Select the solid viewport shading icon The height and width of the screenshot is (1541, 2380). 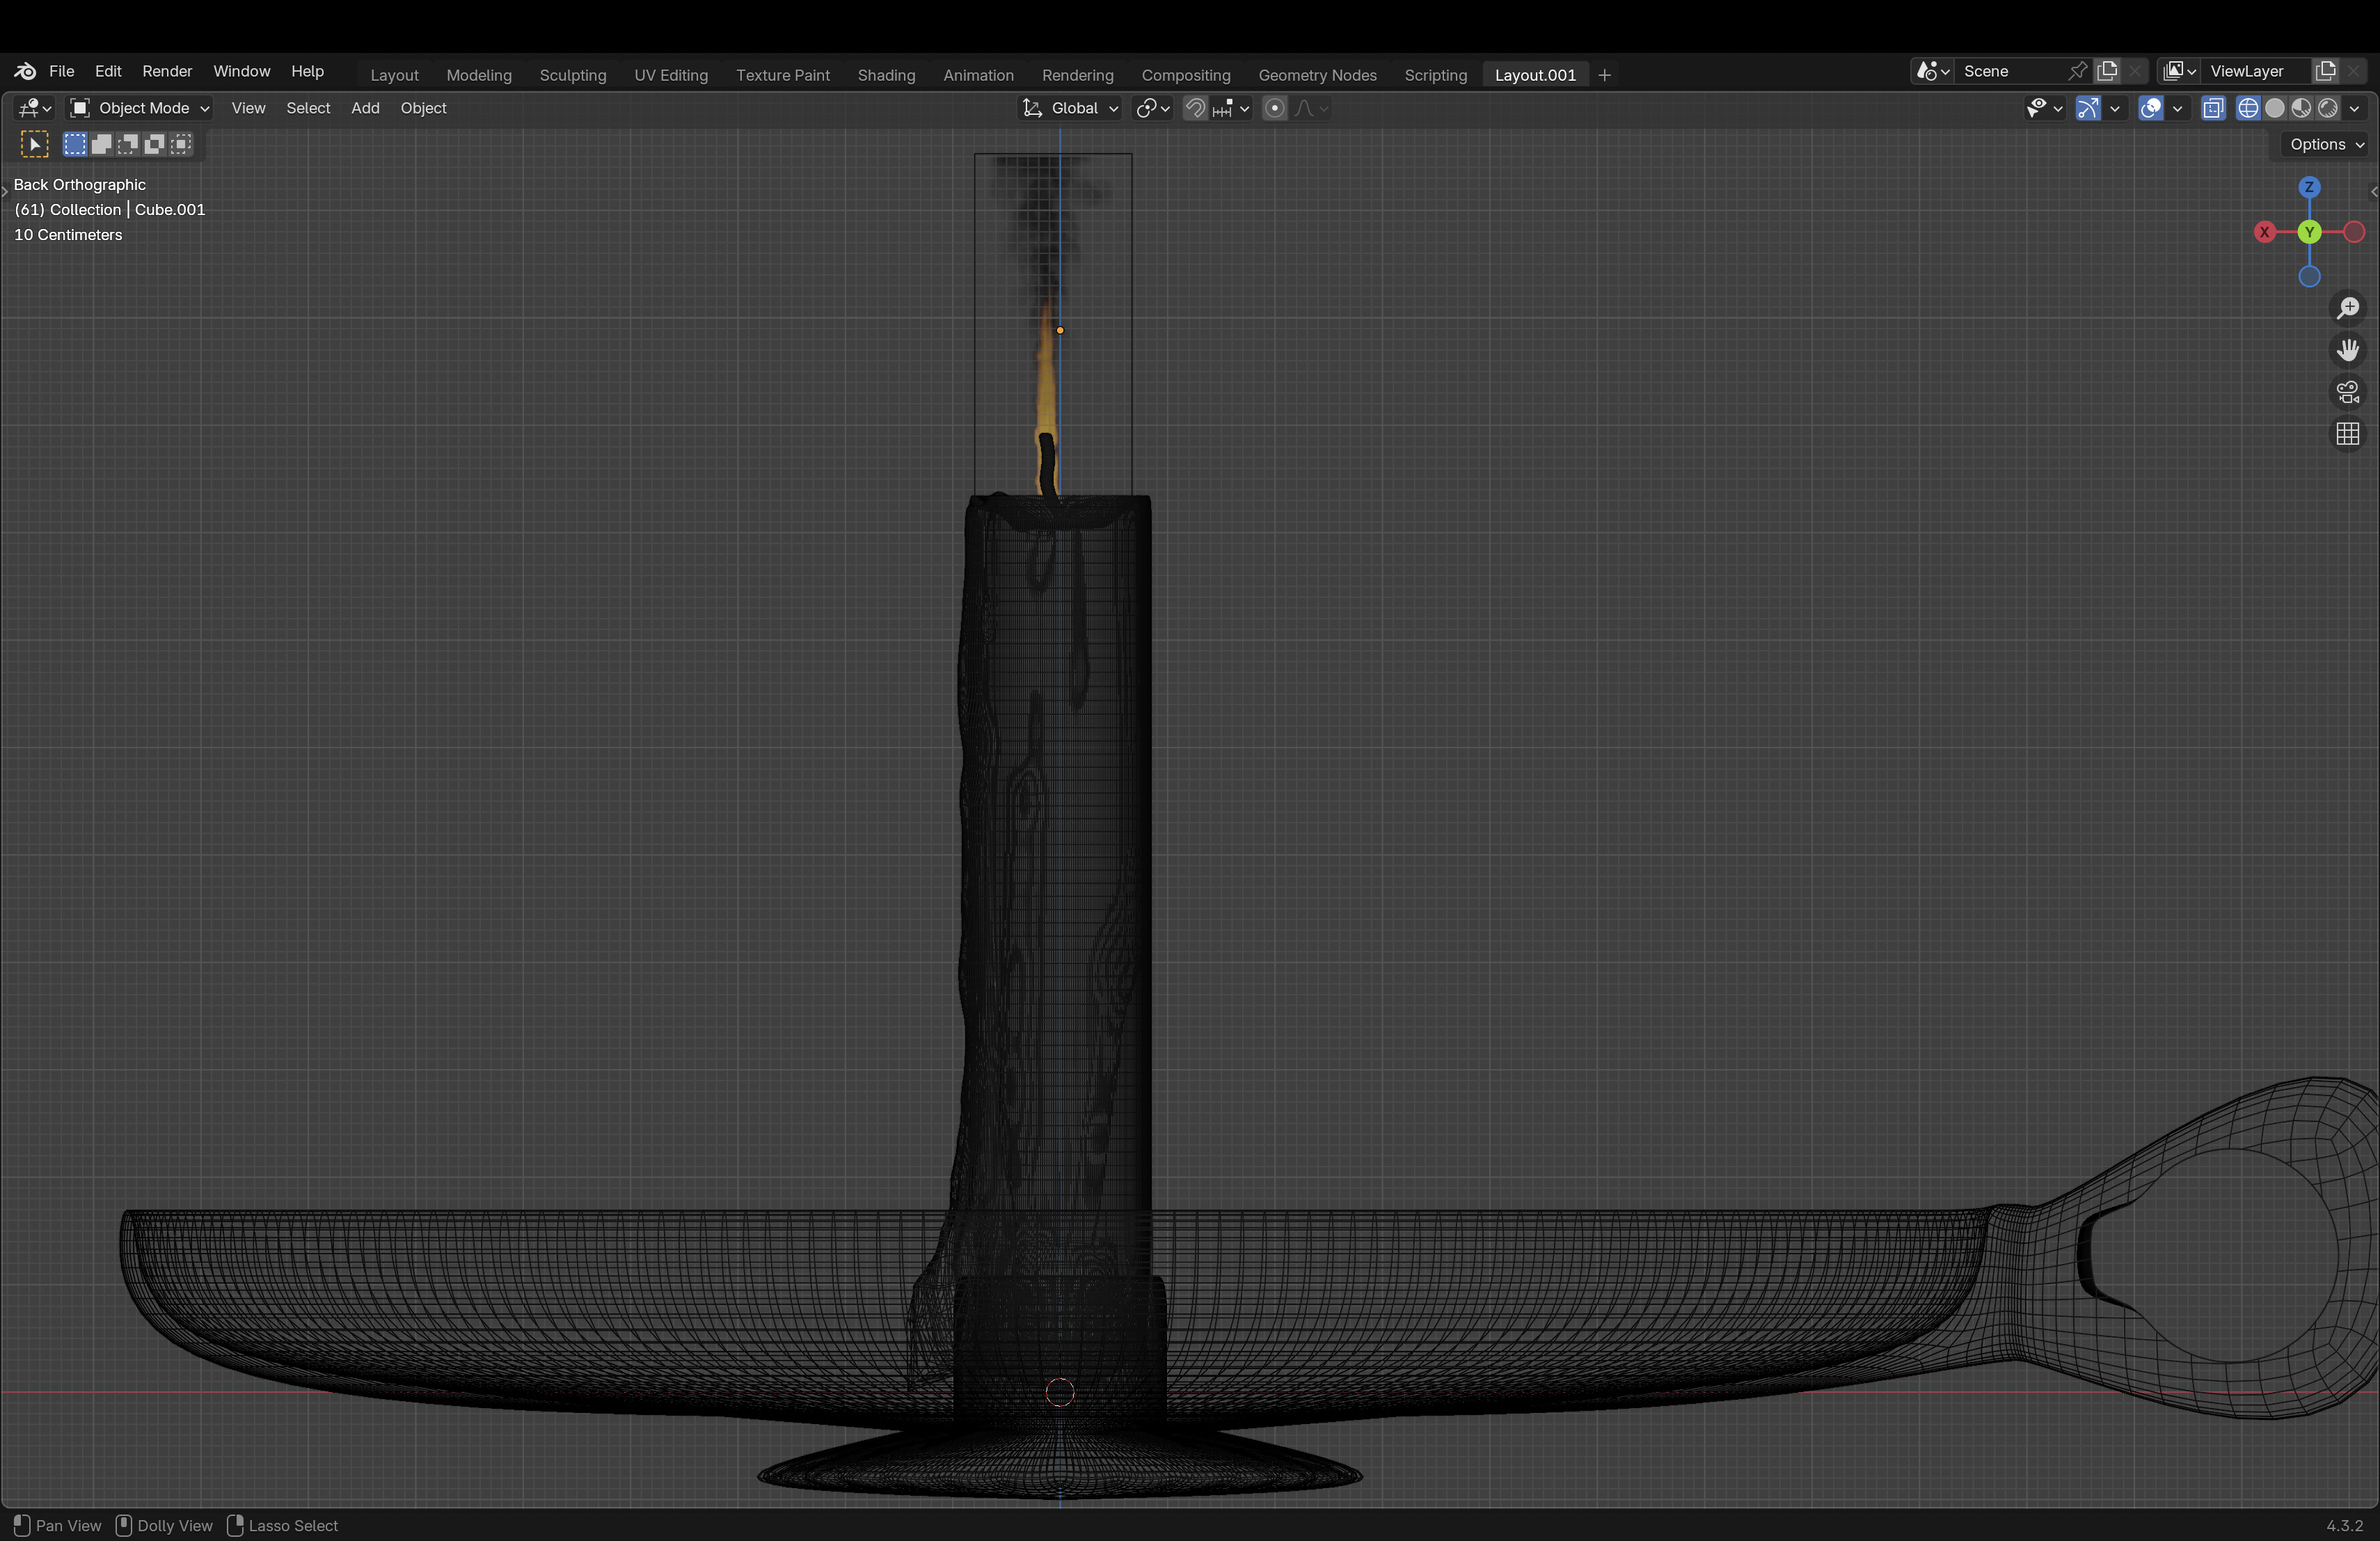[2275, 108]
